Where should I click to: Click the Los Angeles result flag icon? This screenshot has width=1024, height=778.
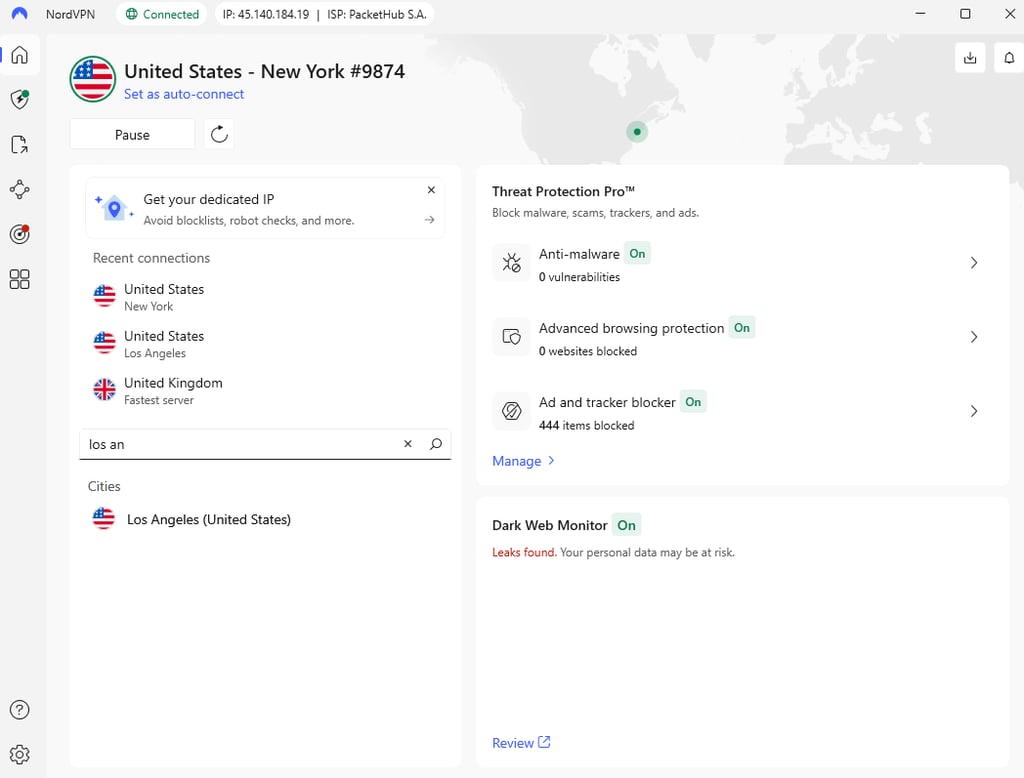[x=103, y=519]
